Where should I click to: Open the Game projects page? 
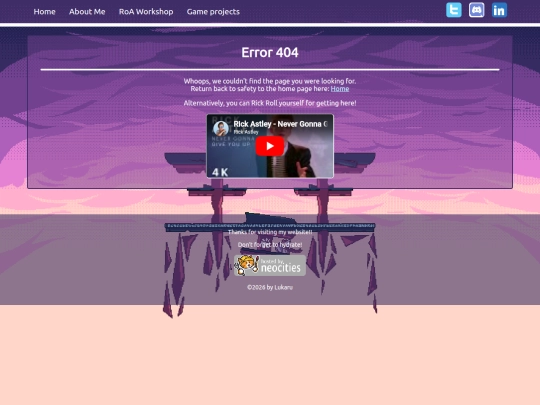[213, 12]
